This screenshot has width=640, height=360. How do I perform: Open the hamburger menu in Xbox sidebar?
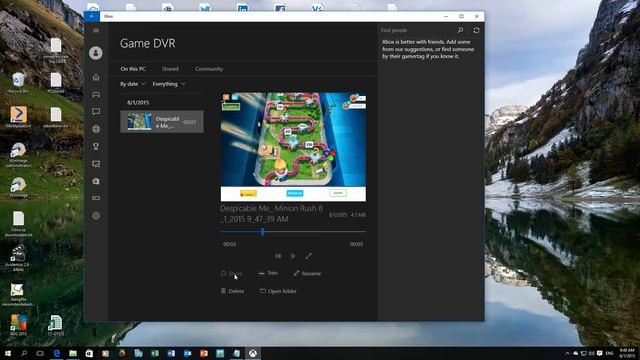point(96,30)
